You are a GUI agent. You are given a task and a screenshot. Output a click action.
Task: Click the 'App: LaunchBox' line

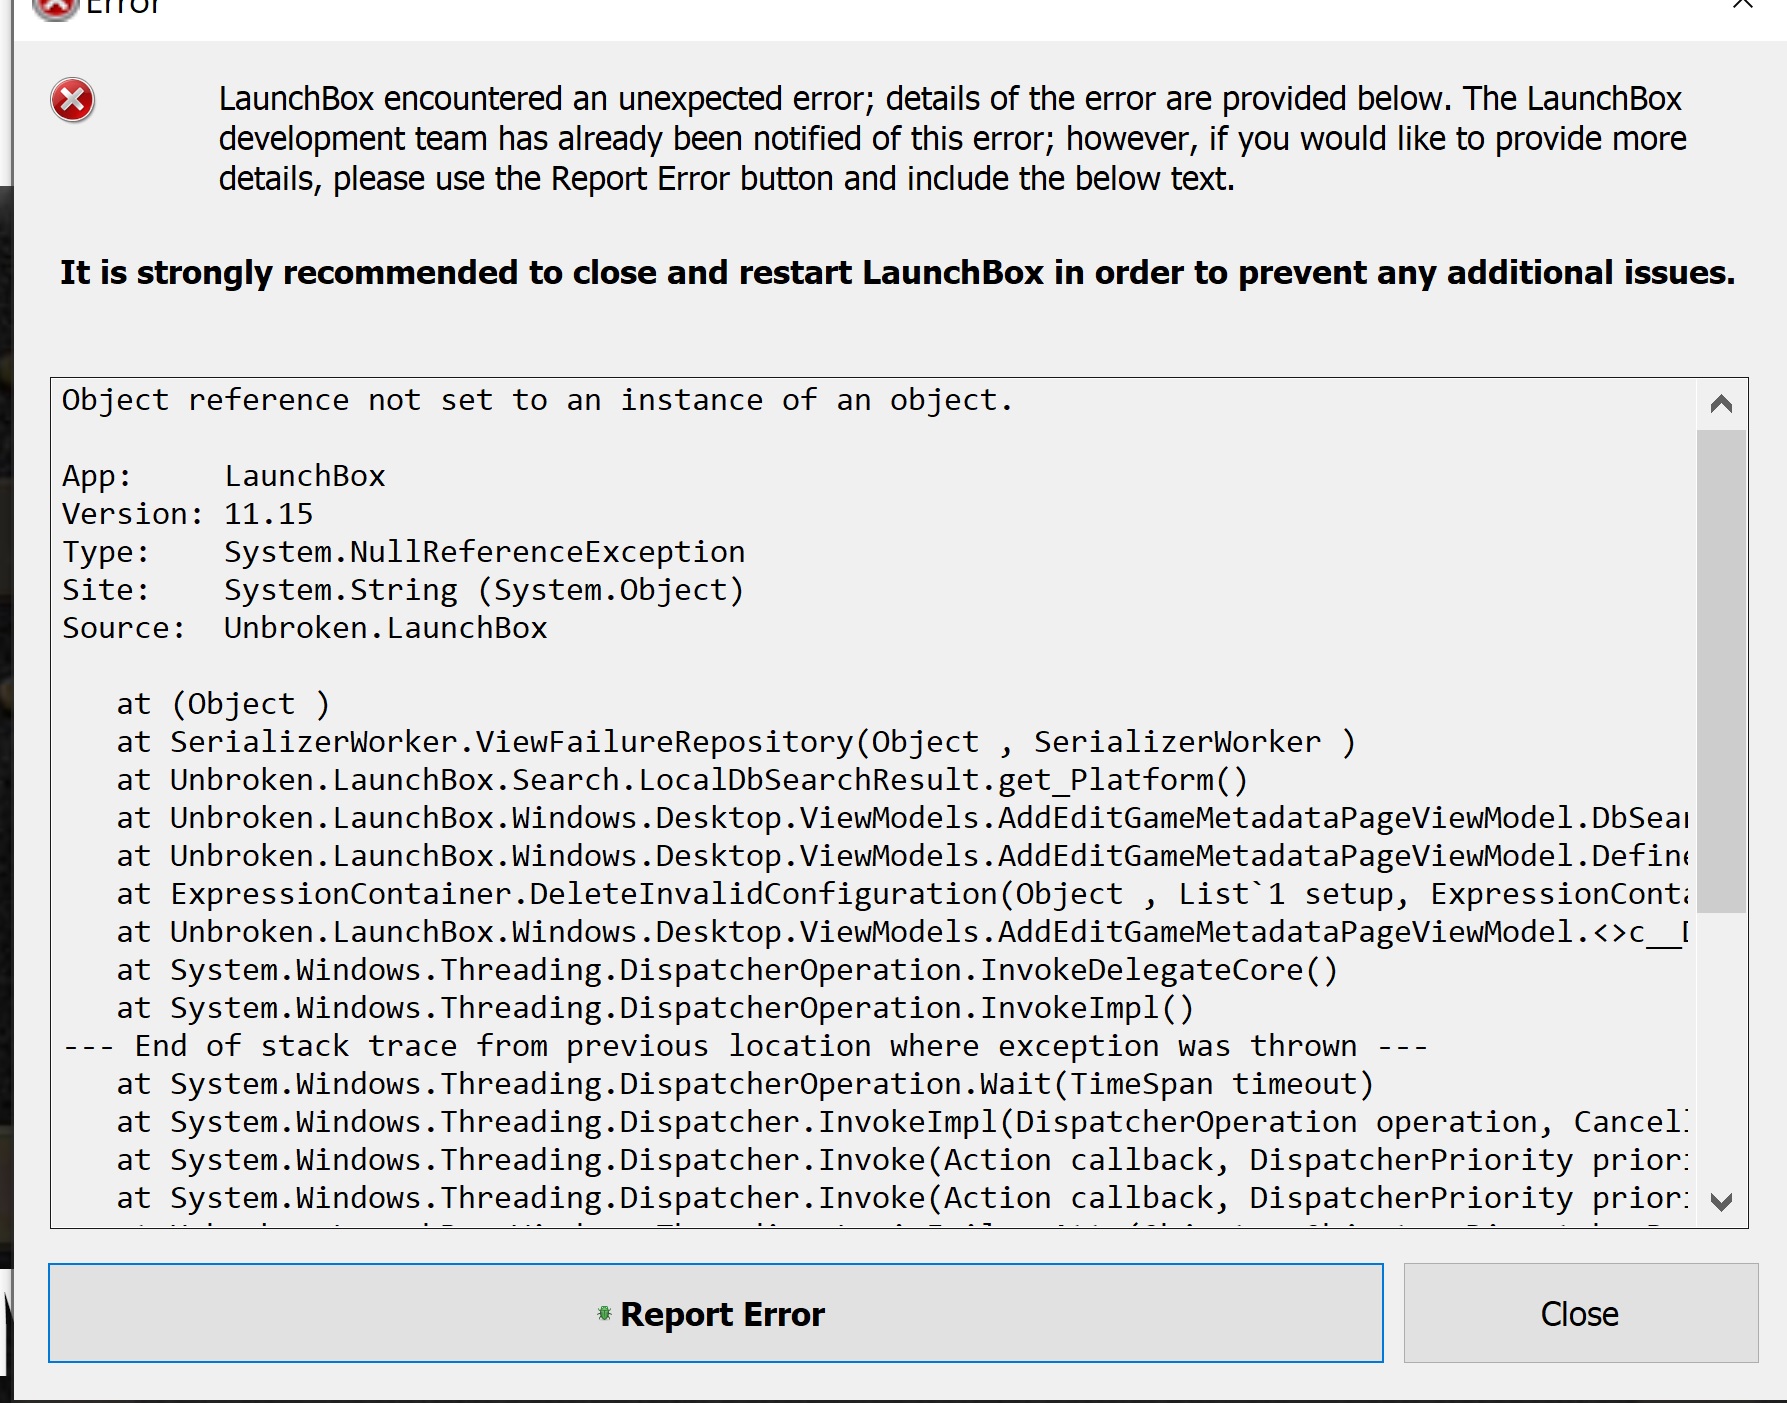[x=224, y=476]
